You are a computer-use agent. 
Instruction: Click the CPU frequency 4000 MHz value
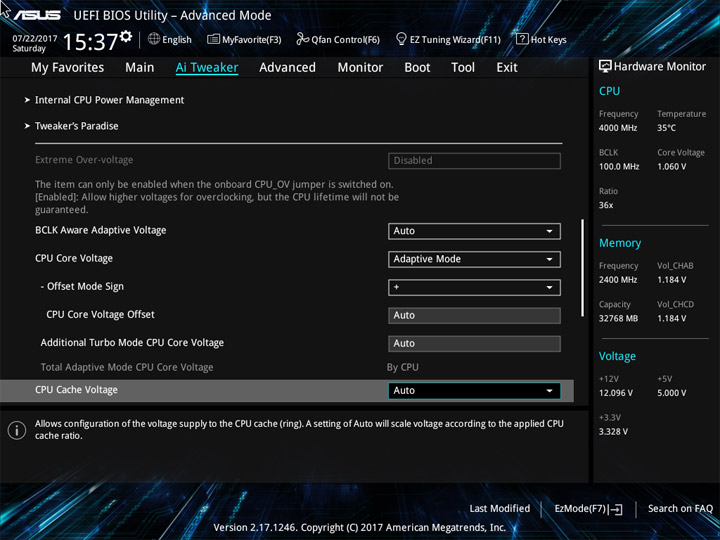(618, 128)
